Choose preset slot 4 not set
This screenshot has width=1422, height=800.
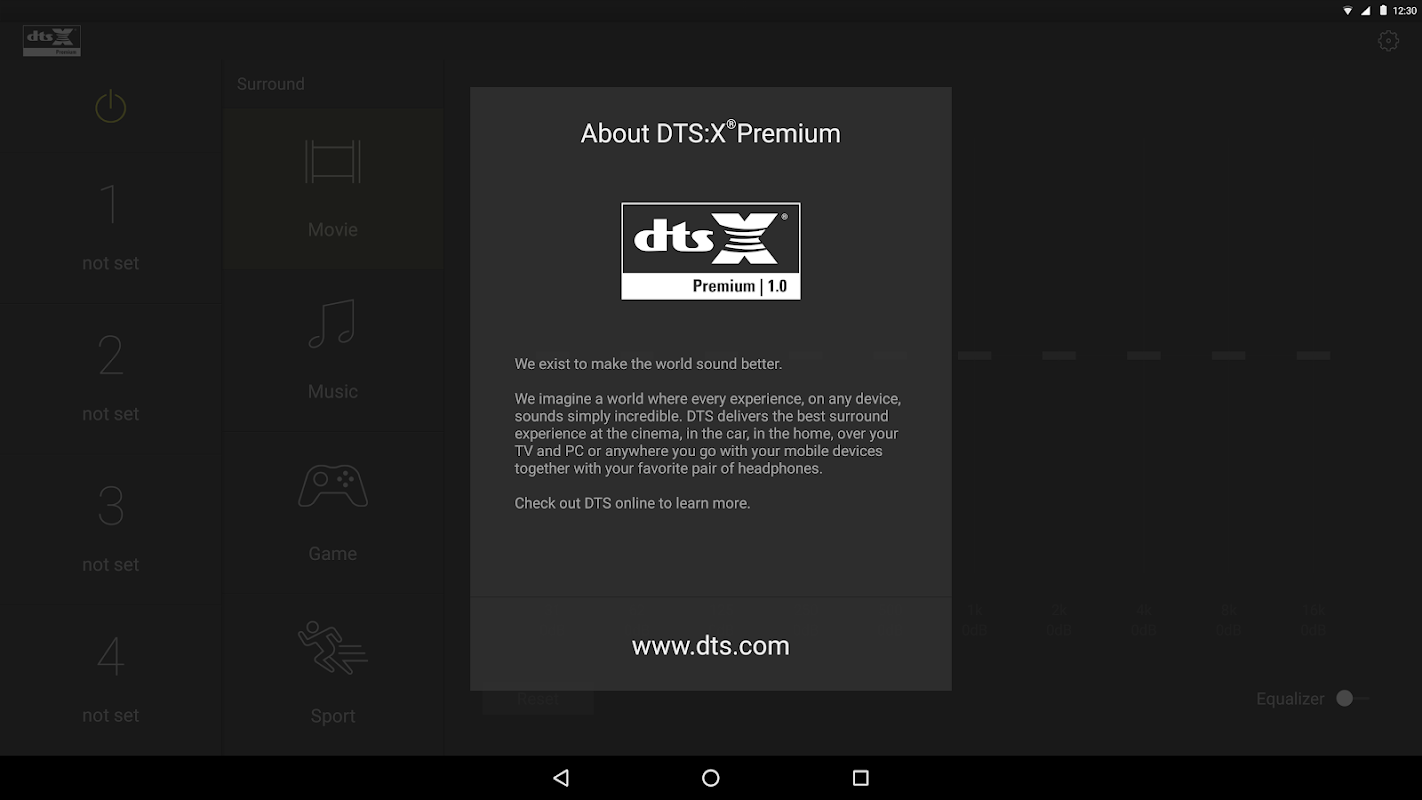point(110,679)
